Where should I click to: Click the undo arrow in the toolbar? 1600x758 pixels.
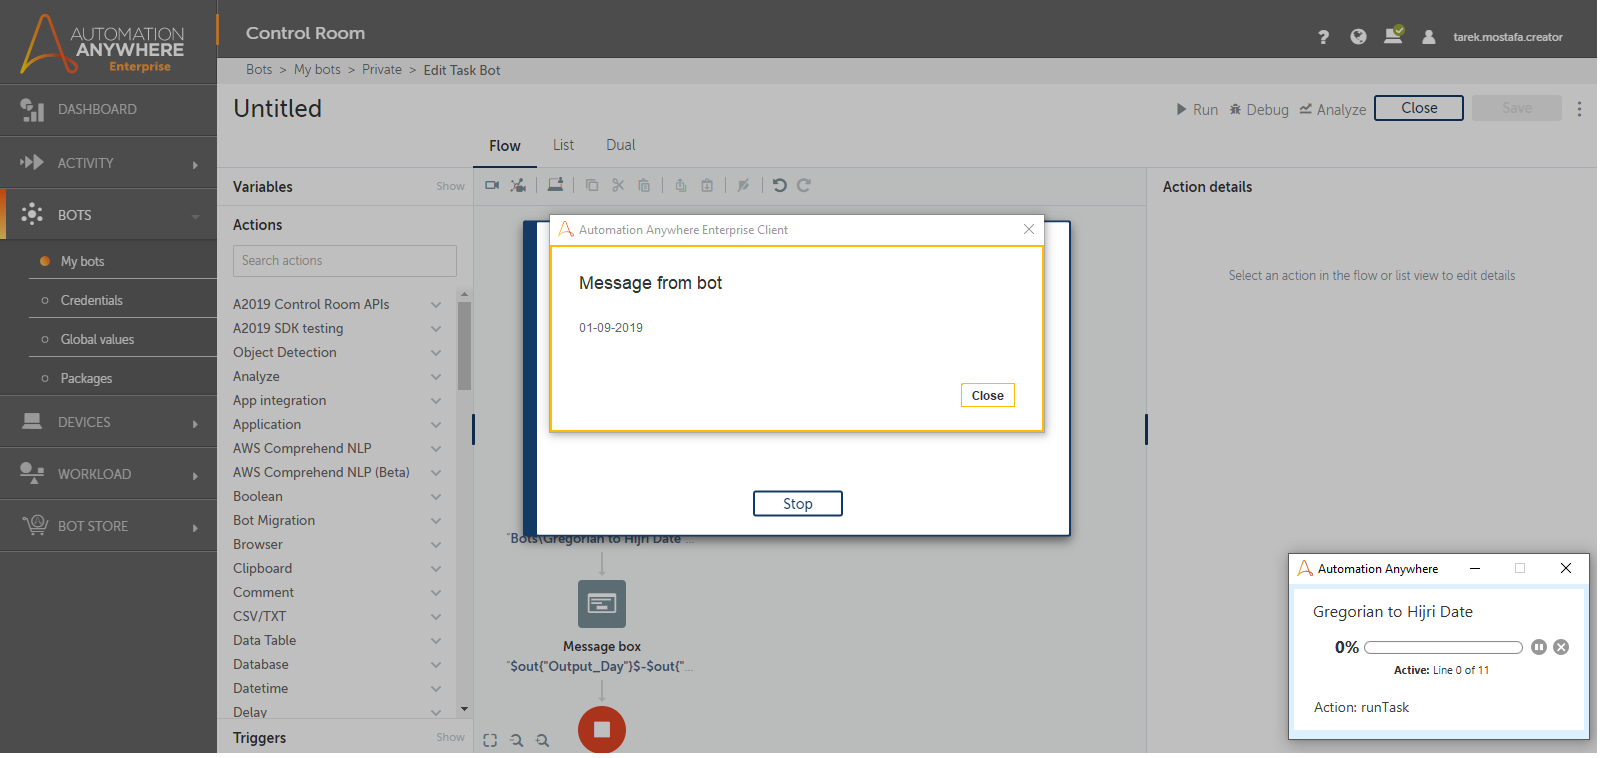pyautogui.click(x=780, y=185)
